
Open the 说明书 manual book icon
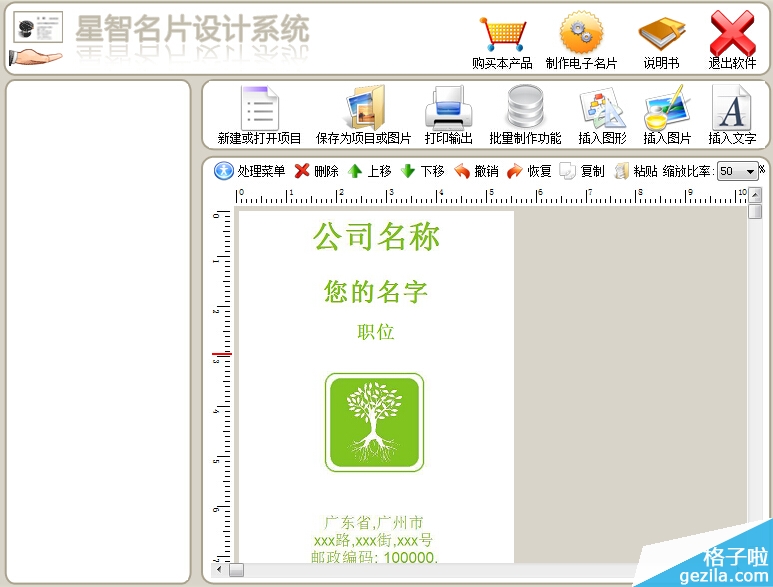(x=661, y=36)
